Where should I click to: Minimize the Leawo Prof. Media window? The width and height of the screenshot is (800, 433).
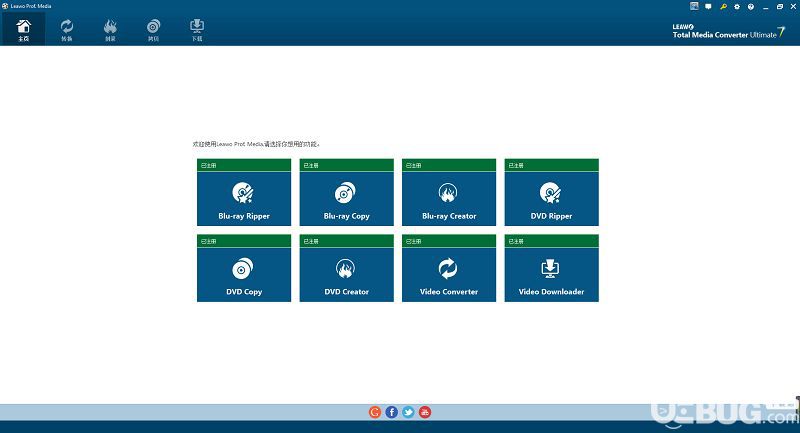765,7
